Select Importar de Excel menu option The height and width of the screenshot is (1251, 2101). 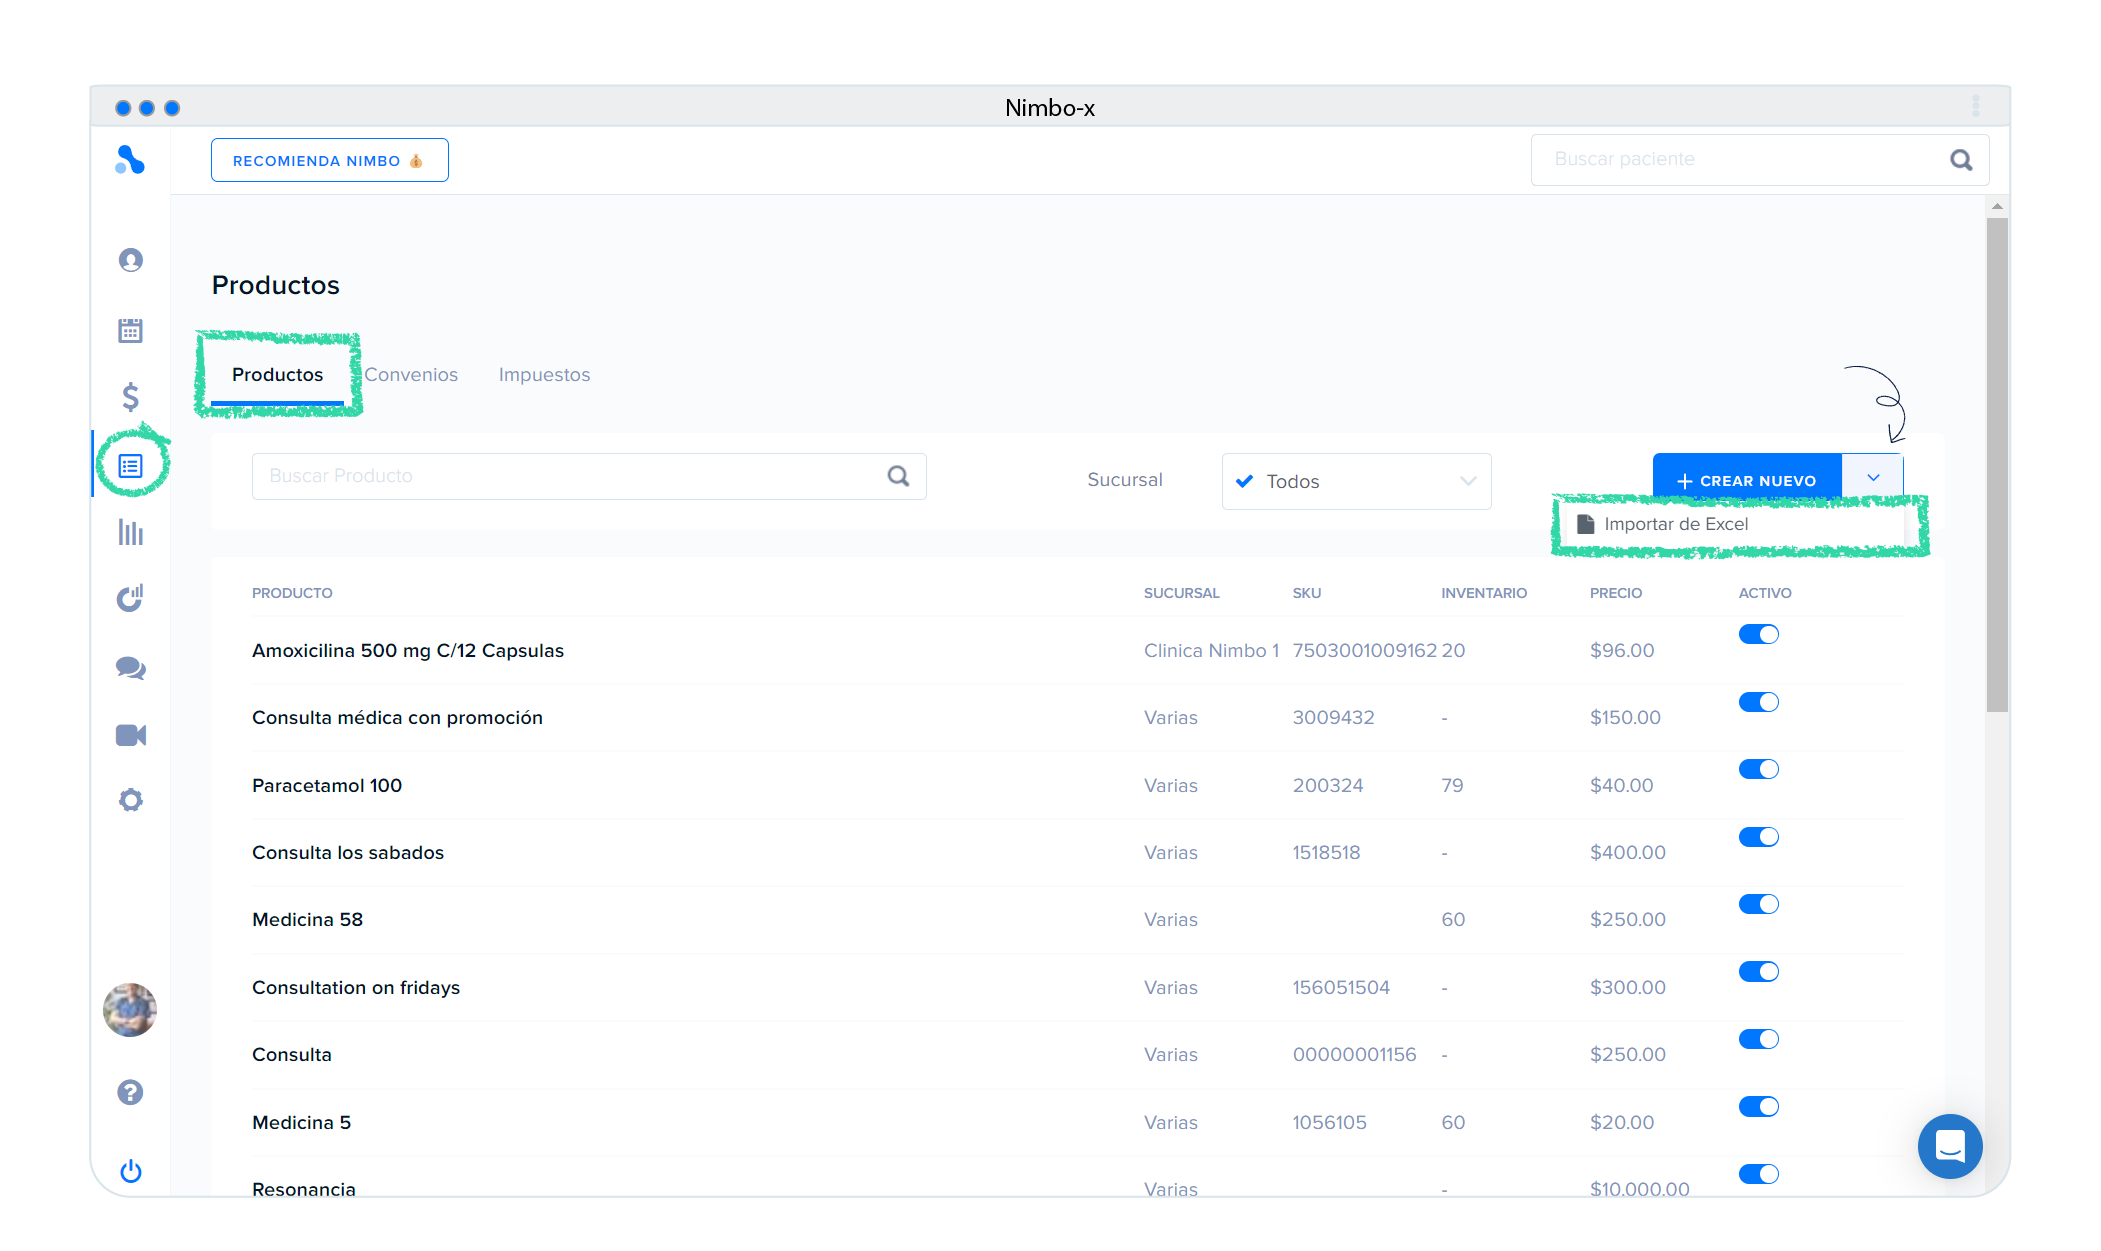click(1676, 524)
